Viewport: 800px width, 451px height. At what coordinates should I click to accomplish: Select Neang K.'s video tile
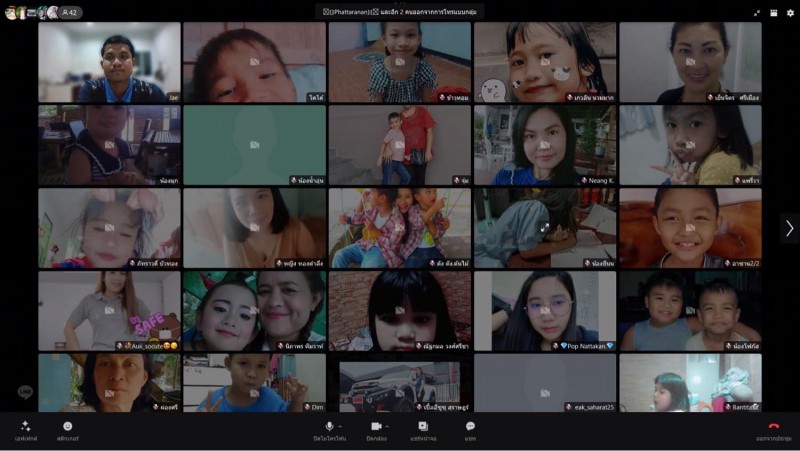click(545, 145)
